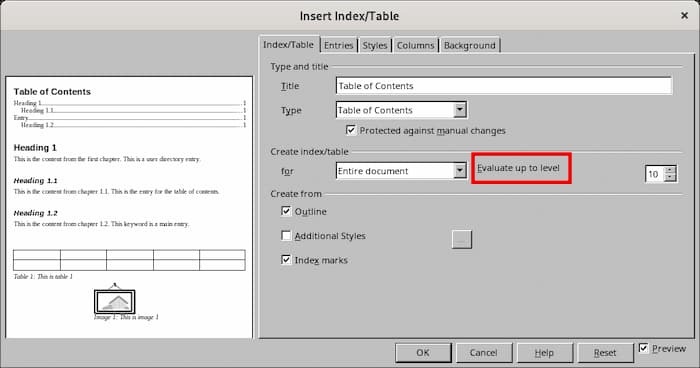Viewport: 700px width, 368px height.
Task: Open the Styles tab
Action: (375, 46)
